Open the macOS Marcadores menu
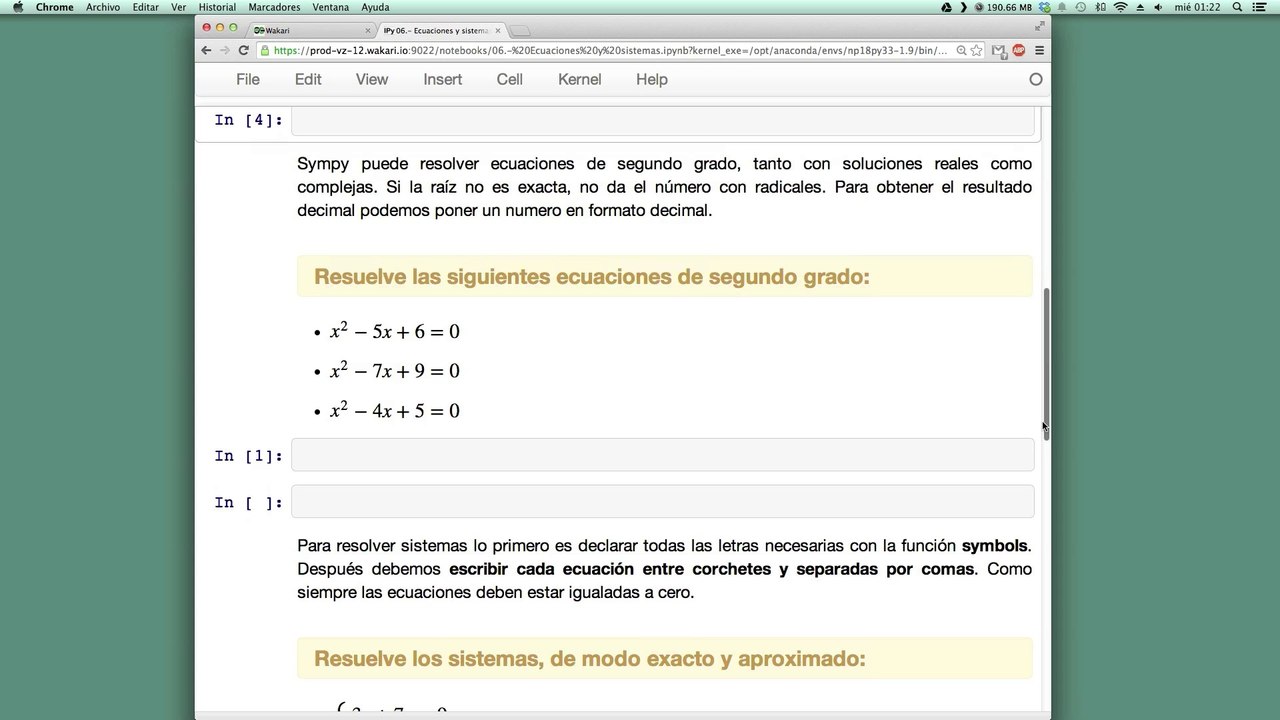Viewport: 1280px width, 720px height. click(275, 7)
